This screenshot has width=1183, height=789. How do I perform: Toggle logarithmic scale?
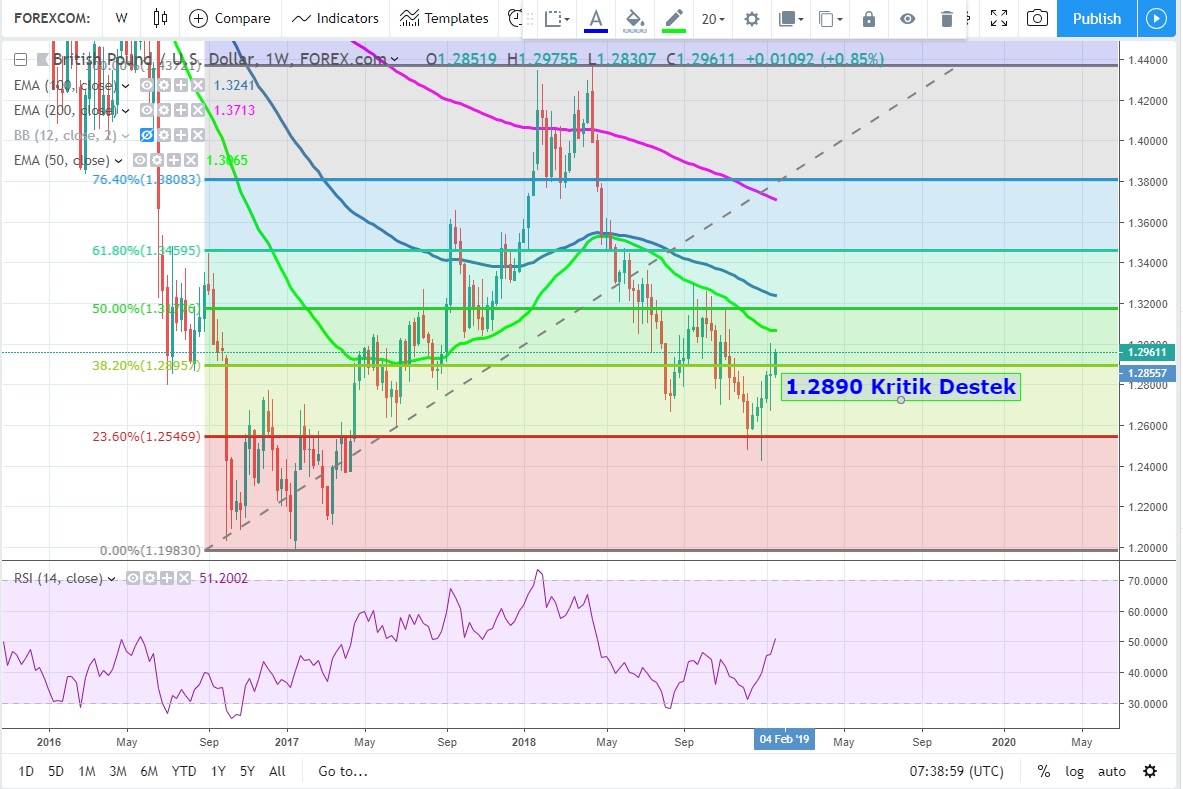1074,771
